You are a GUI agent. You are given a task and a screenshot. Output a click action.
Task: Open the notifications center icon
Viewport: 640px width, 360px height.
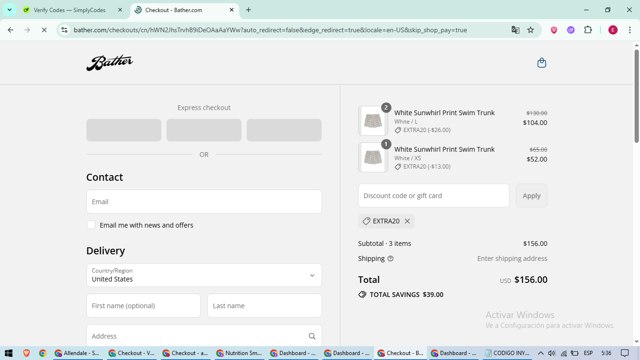[x=625, y=353]
